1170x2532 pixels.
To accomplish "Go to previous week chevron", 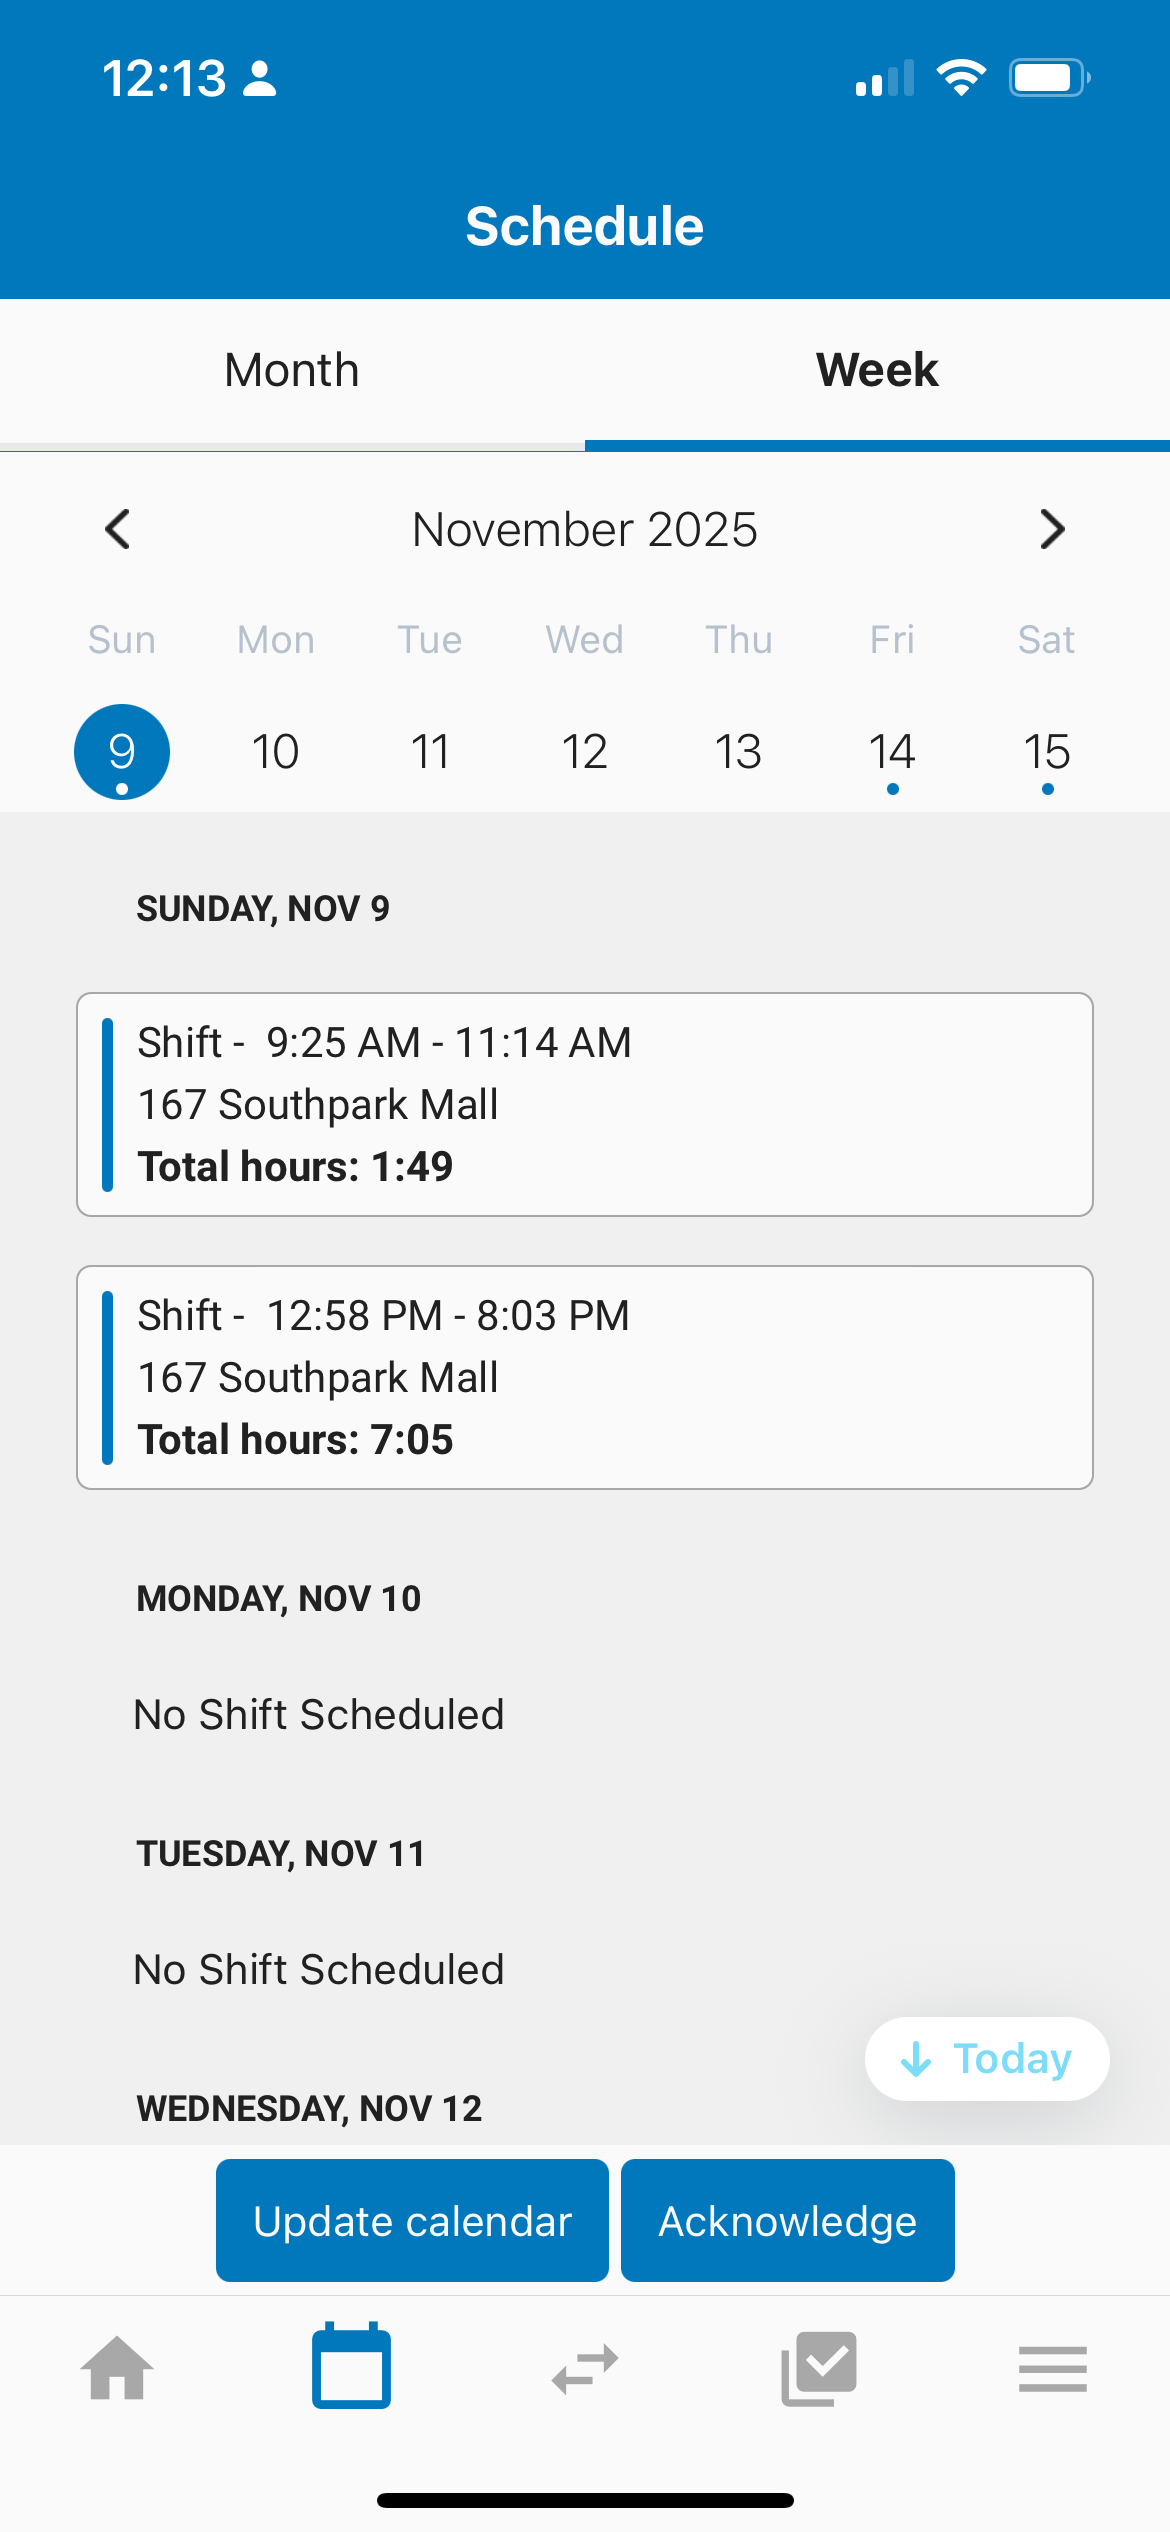I will tap(118, 529).
